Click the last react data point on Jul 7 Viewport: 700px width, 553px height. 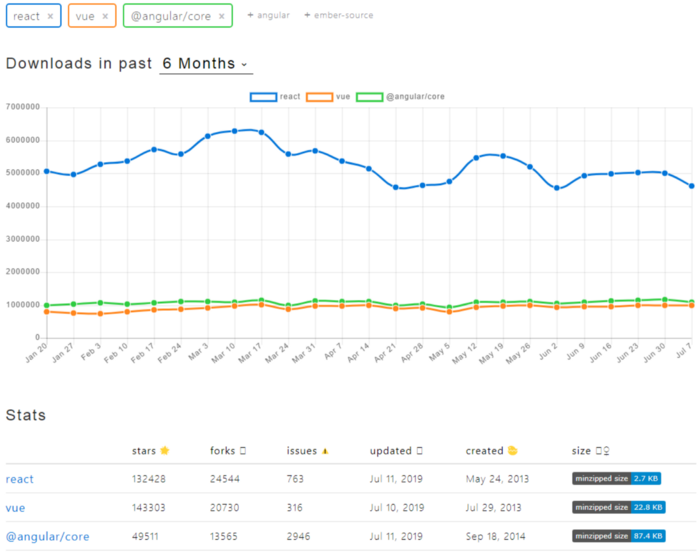[691, 186]
